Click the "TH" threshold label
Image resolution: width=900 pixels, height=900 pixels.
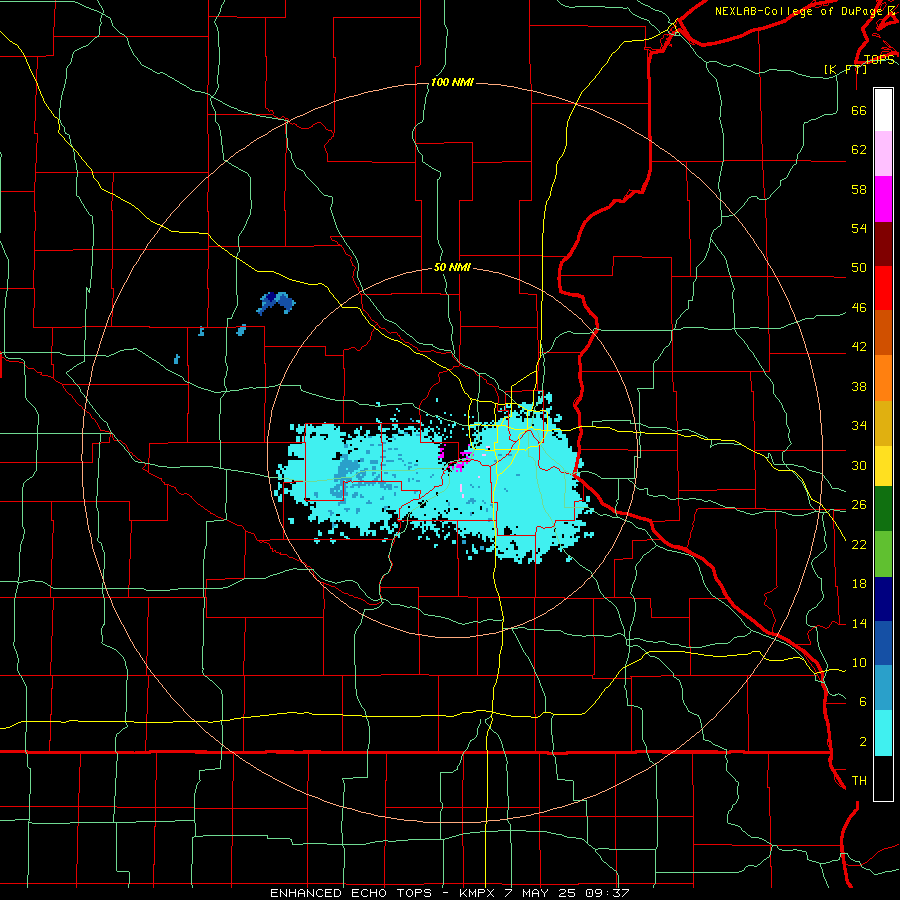859,781
